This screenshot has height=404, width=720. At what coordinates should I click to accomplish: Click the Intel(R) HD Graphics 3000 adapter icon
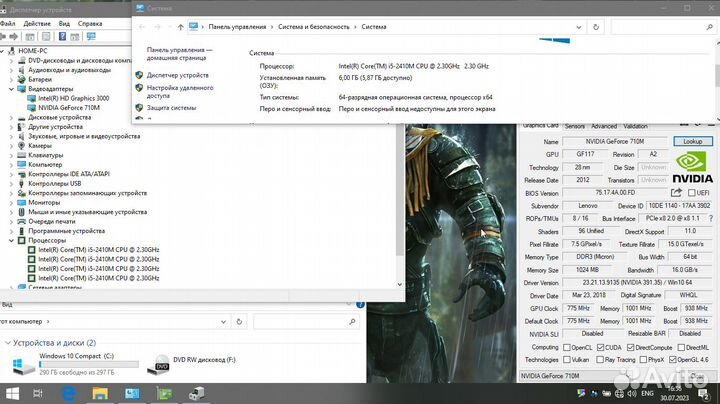point(32,98)
